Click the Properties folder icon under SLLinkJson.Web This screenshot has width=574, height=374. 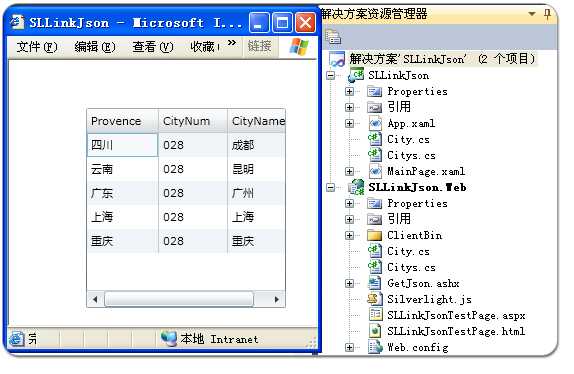click(x=374, y=203)
